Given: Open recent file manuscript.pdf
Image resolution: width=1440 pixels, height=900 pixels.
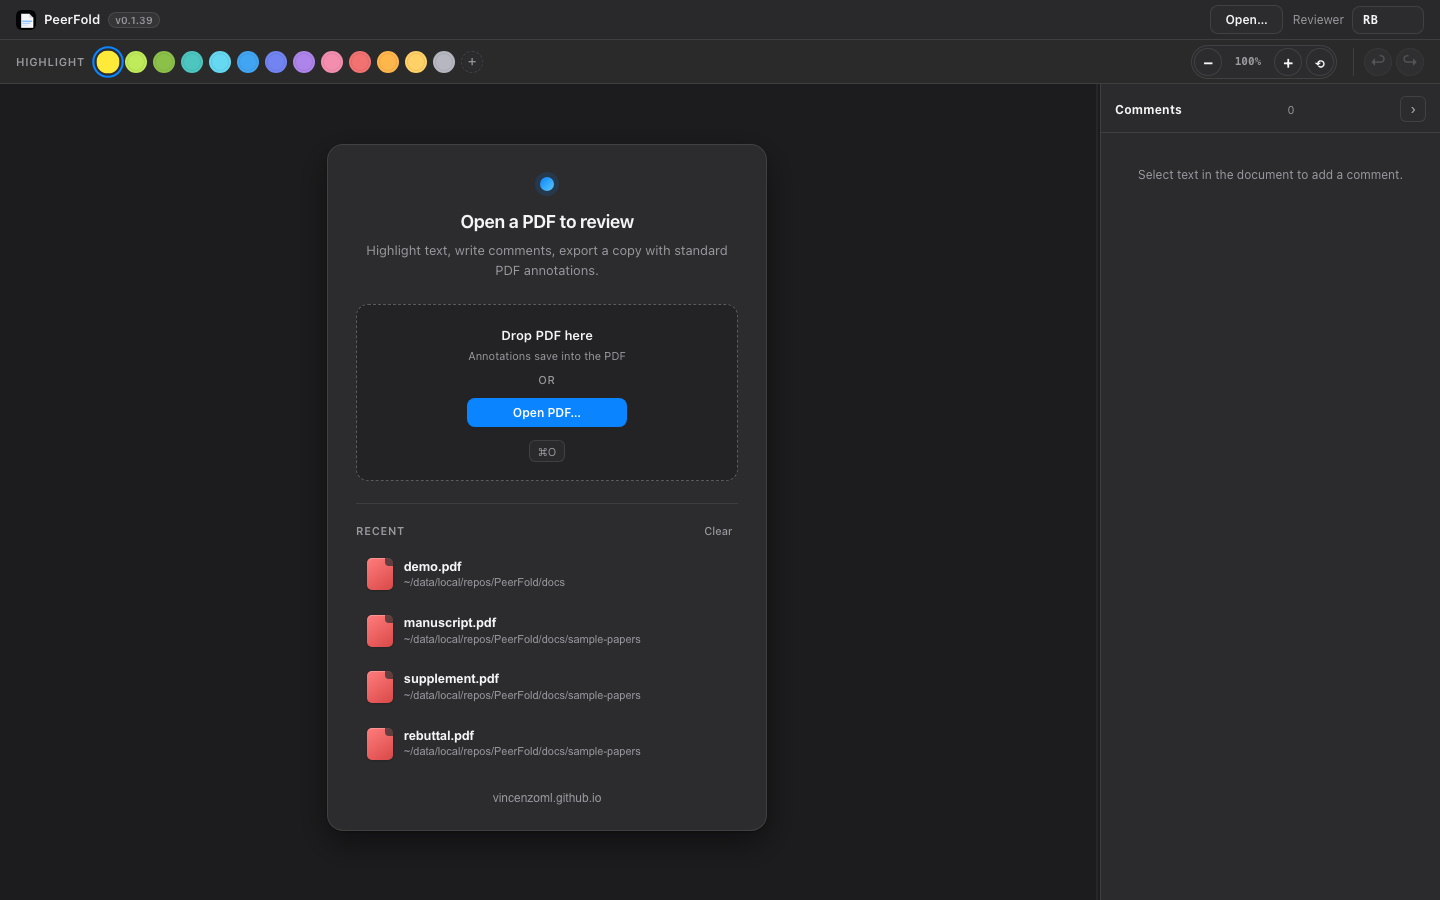Looking at the screenshot, I should pos(547,631).
